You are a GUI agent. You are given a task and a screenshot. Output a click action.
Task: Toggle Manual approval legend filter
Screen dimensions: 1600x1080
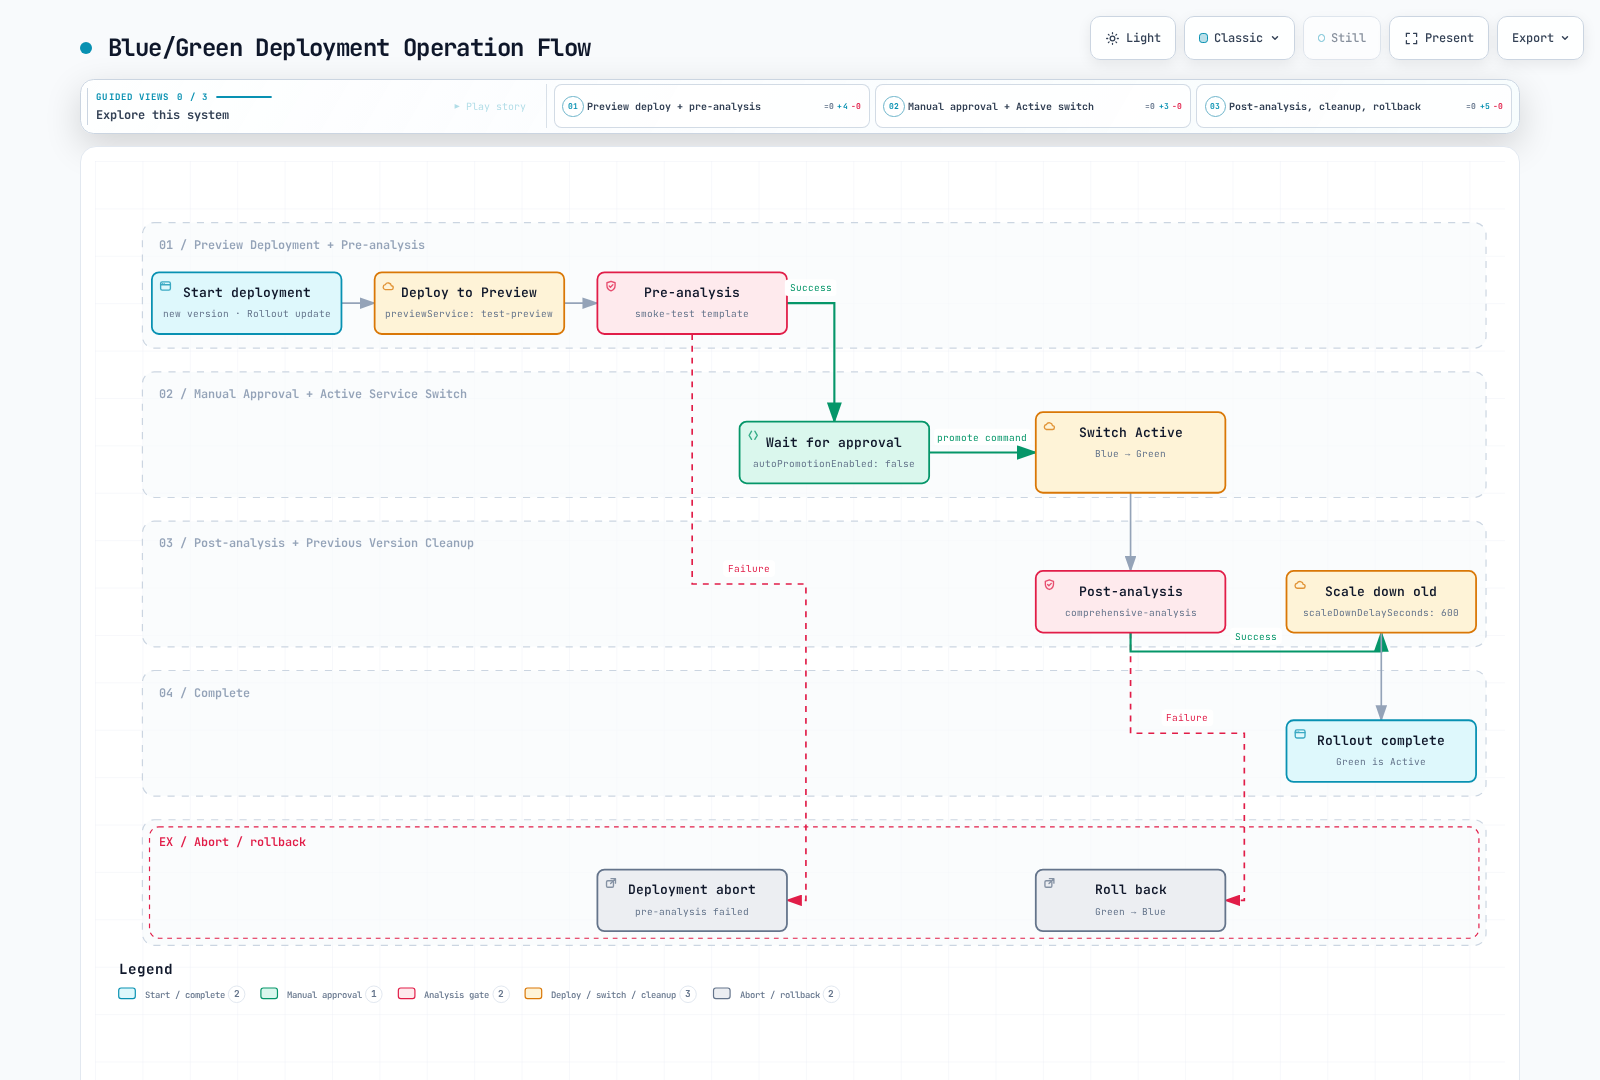(x=321, y=994)
